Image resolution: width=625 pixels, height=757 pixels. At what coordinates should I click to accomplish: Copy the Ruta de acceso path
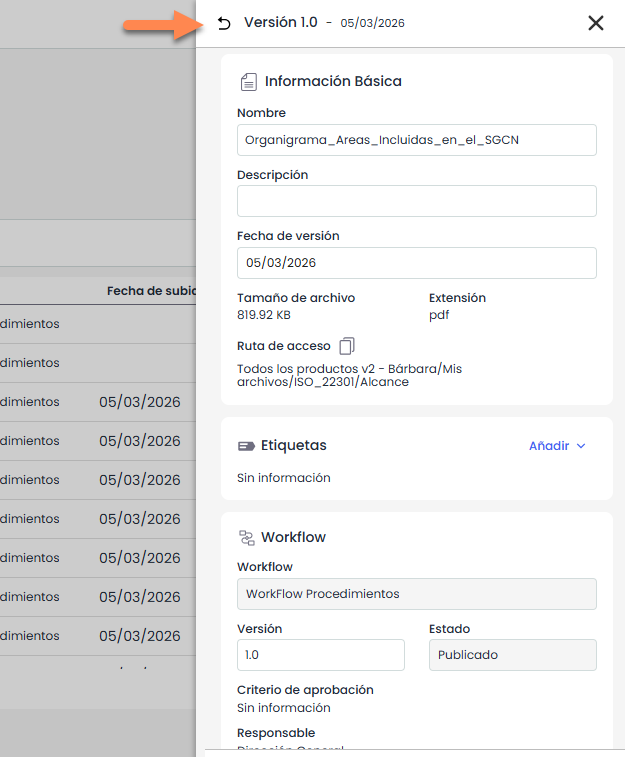click(x=347, y=346)
